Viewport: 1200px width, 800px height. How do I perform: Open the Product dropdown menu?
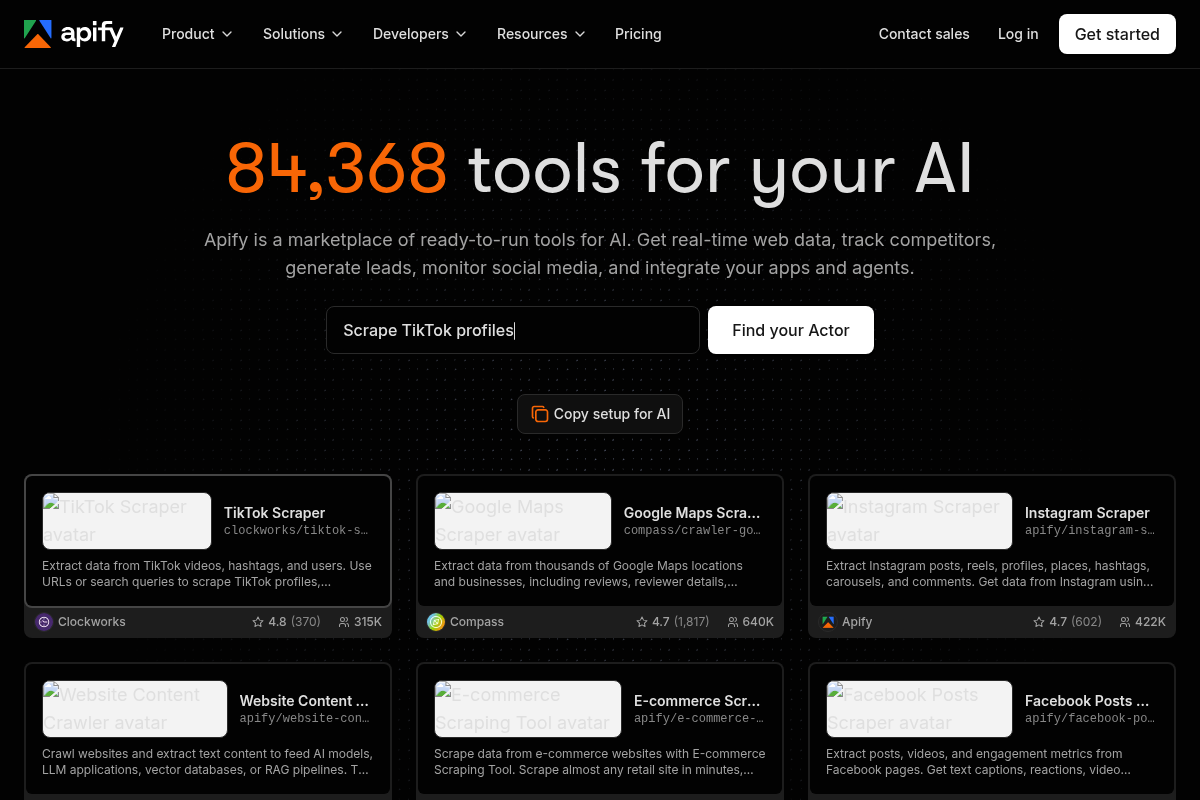tap(197, 34)
